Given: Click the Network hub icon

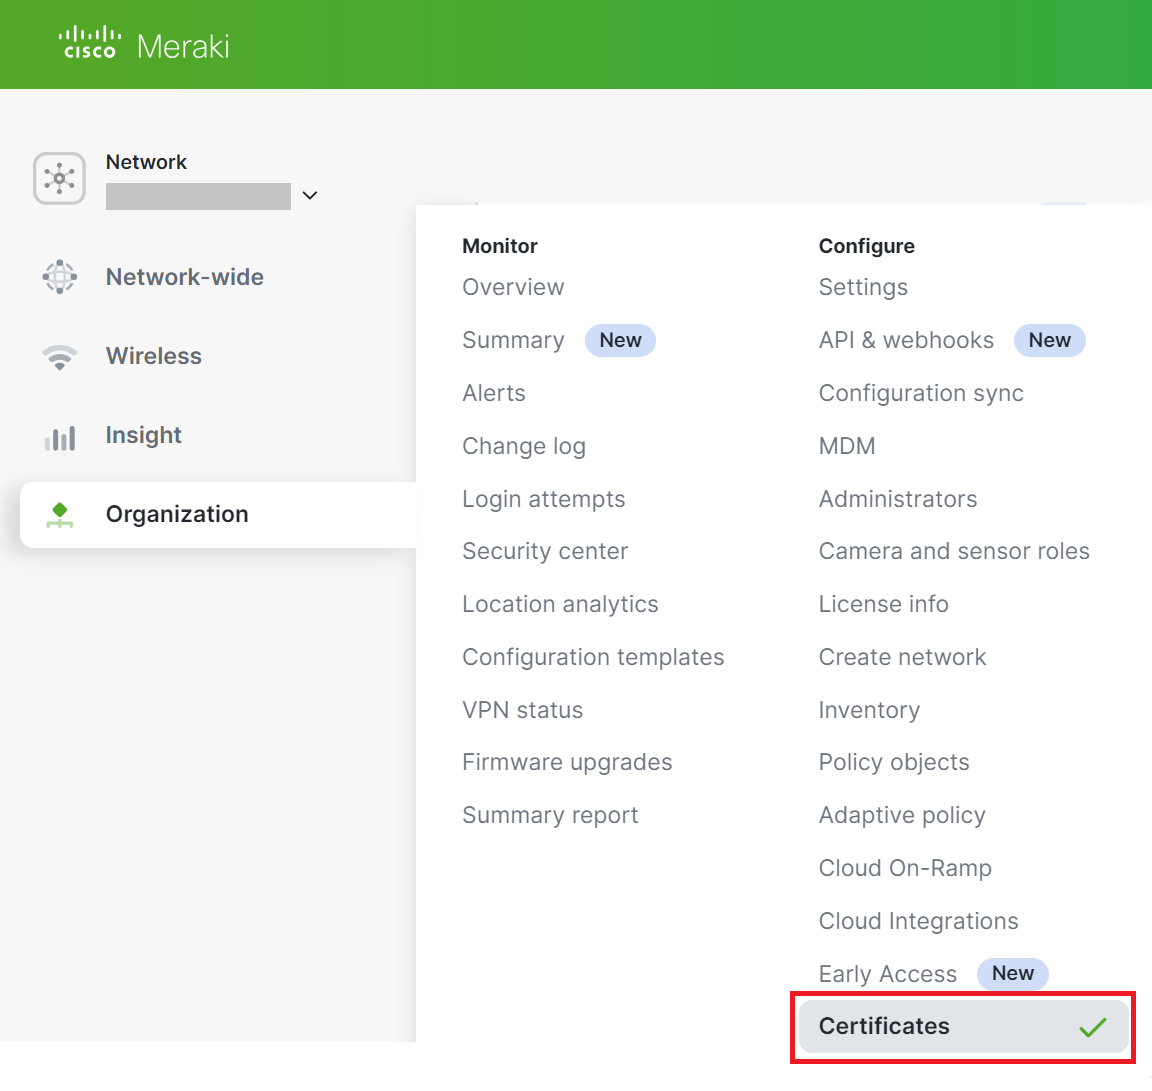Looking at the screenshot, I should [59, 179].
